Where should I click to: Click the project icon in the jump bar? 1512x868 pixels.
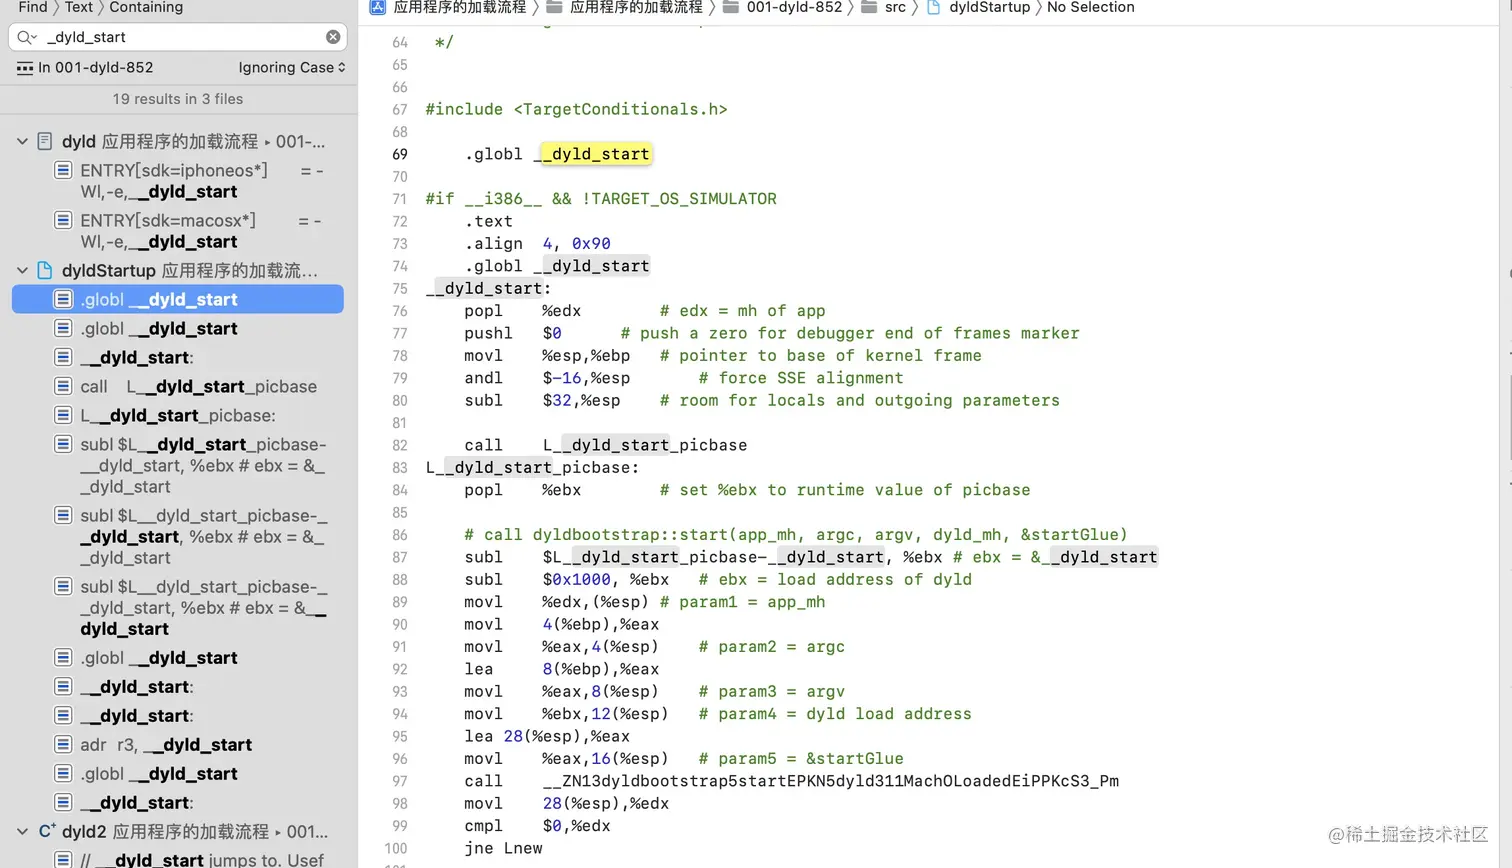click(x=377, y=8)
